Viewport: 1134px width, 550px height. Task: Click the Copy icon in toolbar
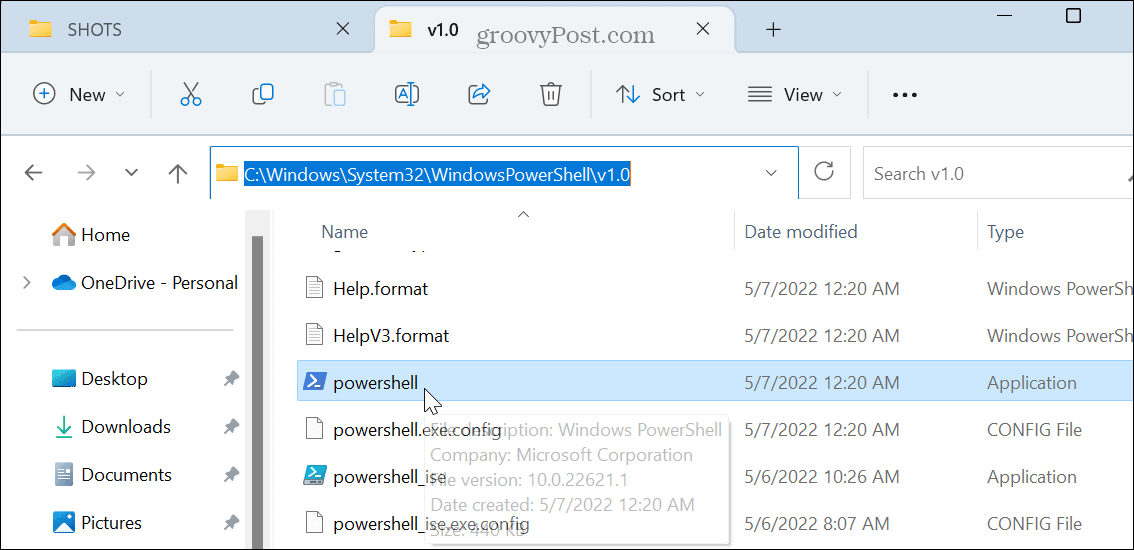263,94
